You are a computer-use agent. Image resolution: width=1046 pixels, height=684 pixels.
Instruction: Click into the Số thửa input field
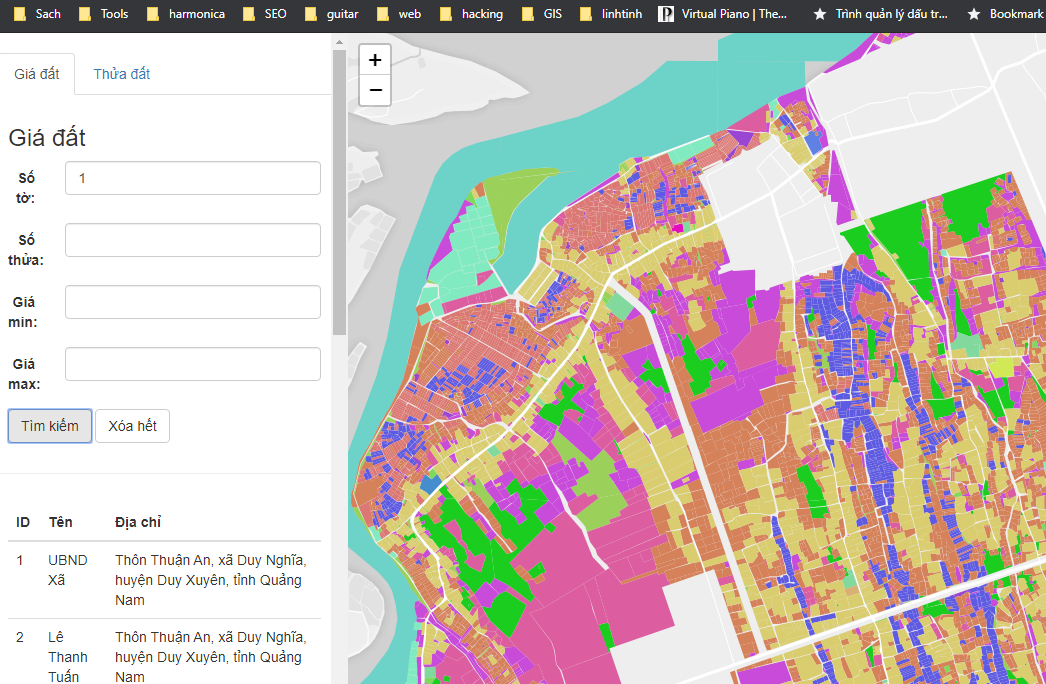(192, 240)
